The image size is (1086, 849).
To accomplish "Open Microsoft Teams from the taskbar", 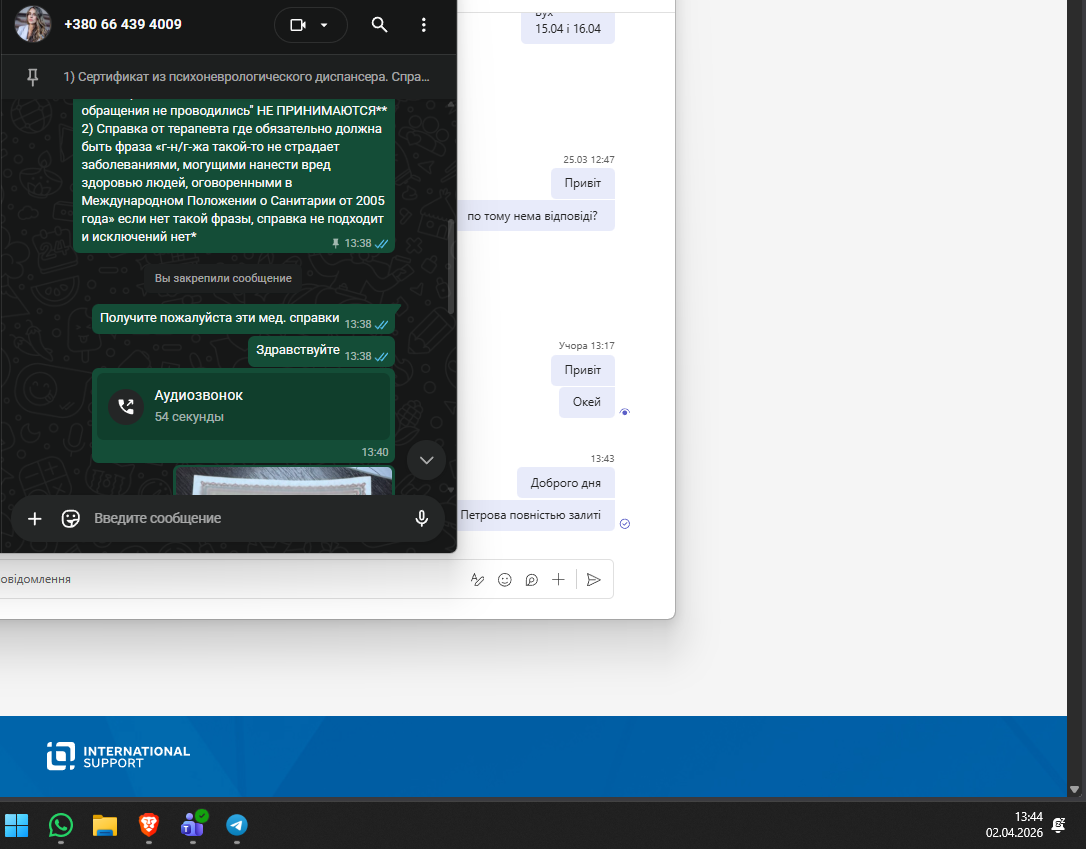I will pyautogui.click(x=193, y=825).
